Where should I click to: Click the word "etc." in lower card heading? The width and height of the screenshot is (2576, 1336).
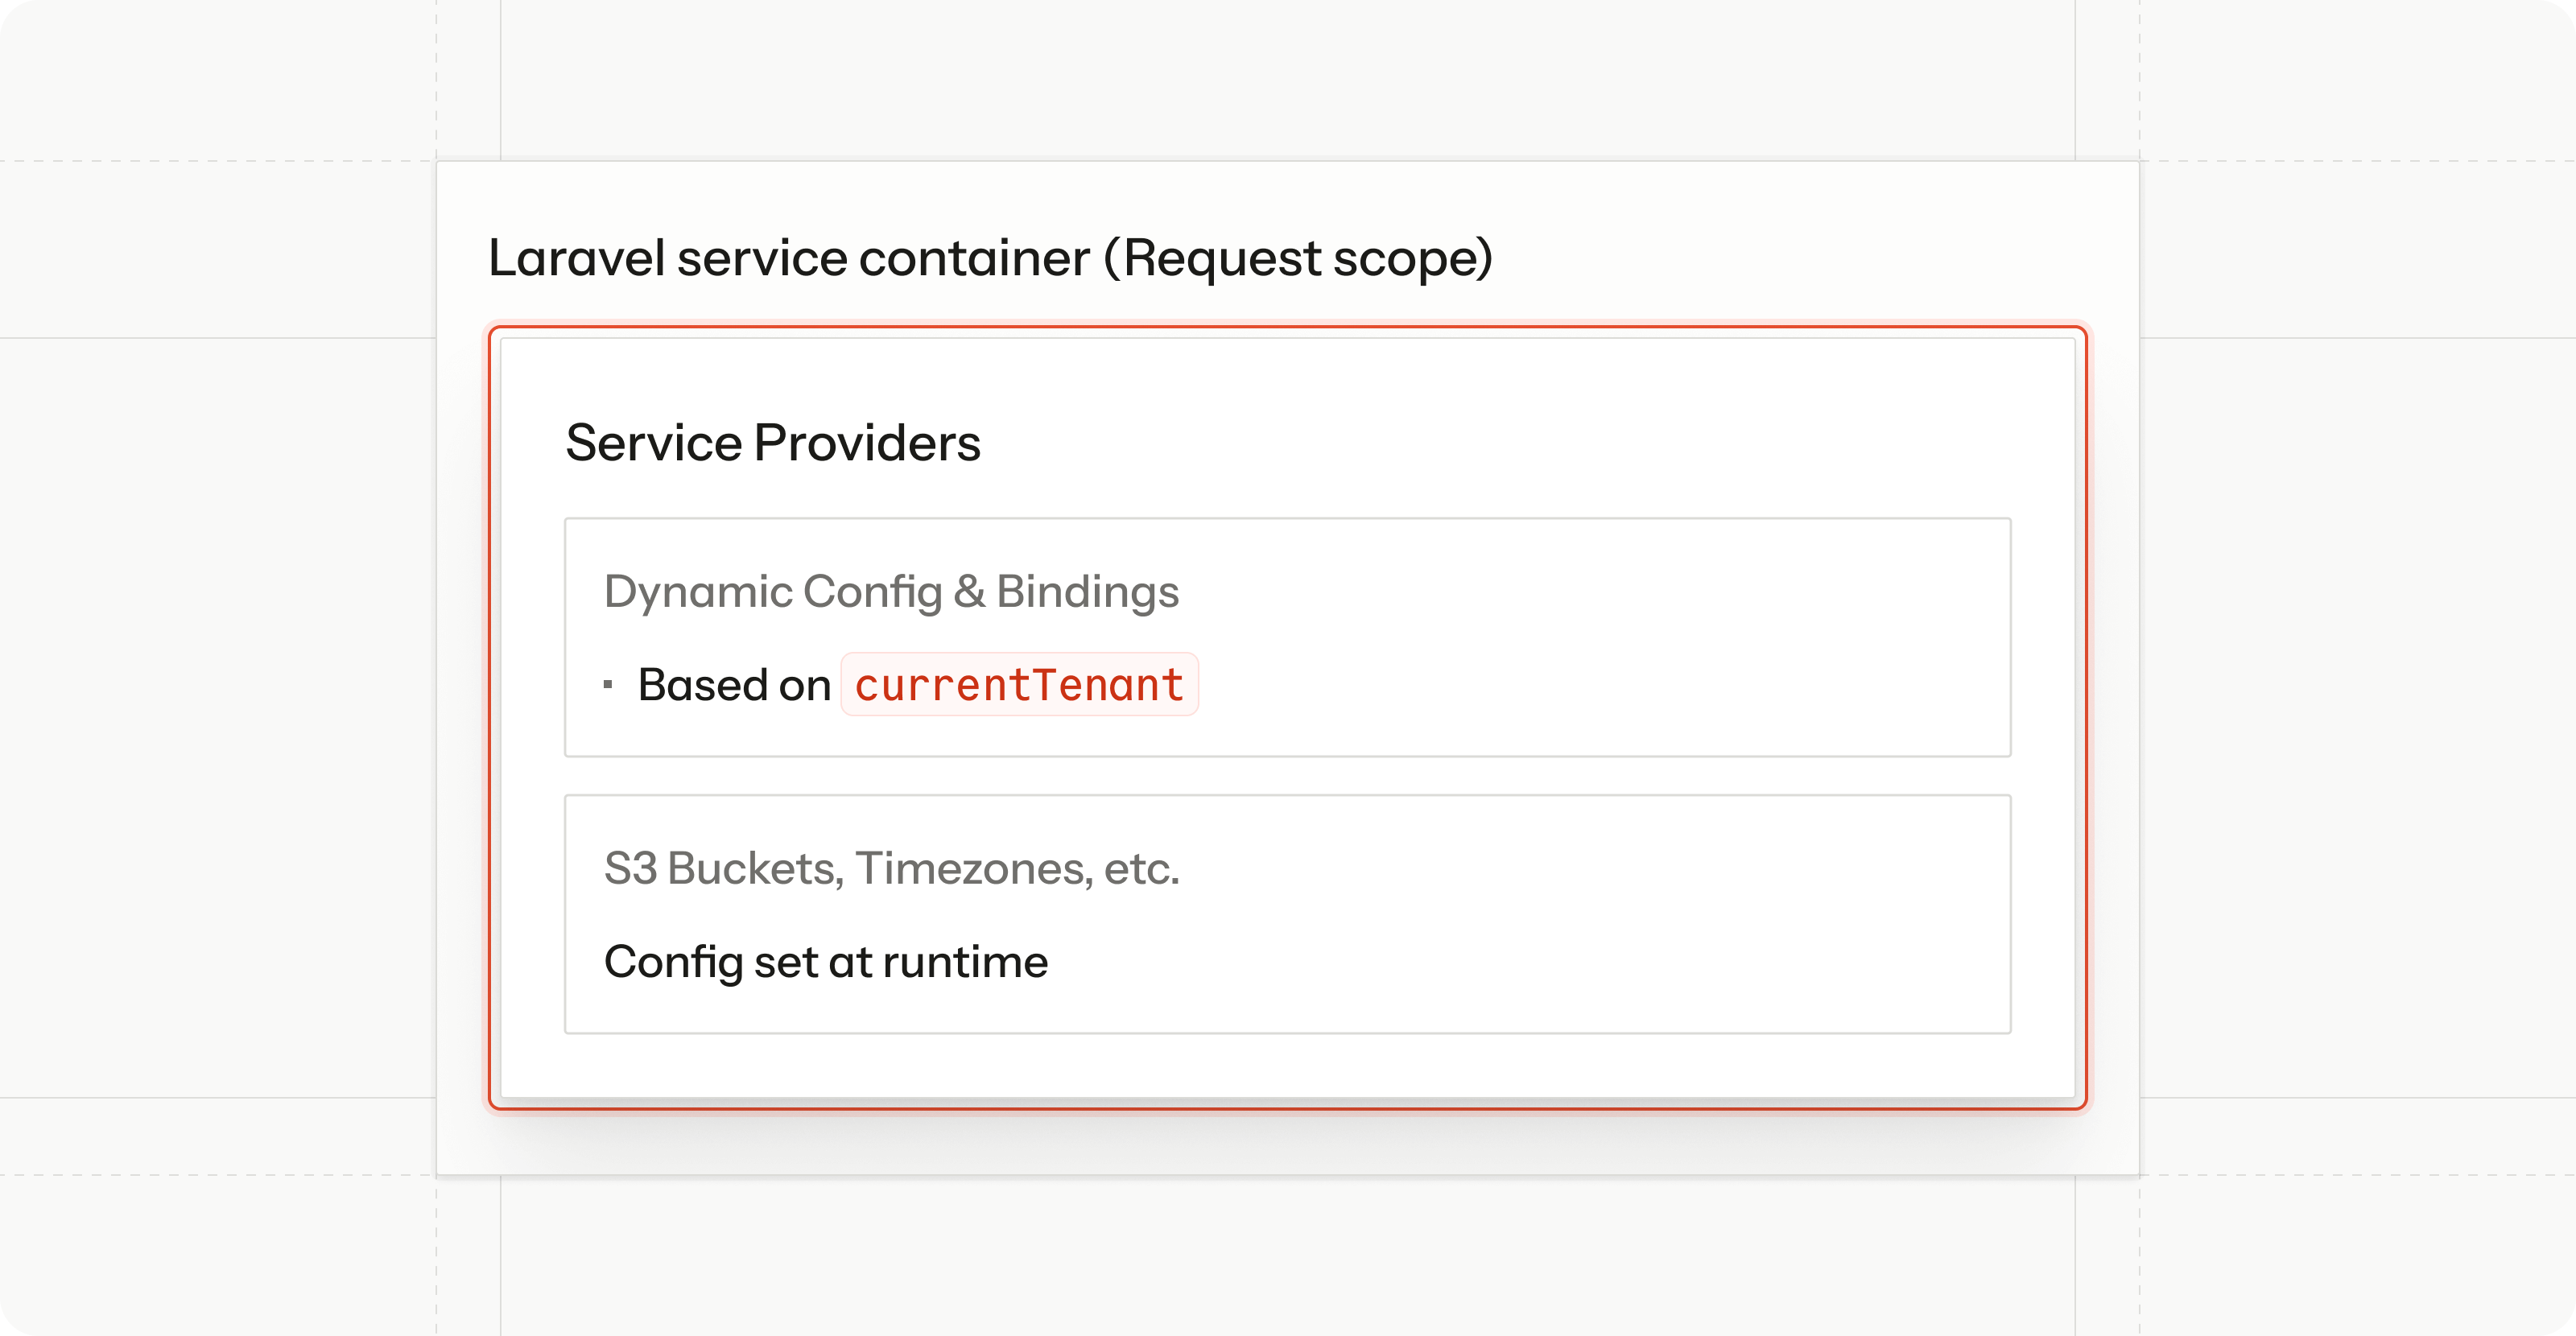1141,868
